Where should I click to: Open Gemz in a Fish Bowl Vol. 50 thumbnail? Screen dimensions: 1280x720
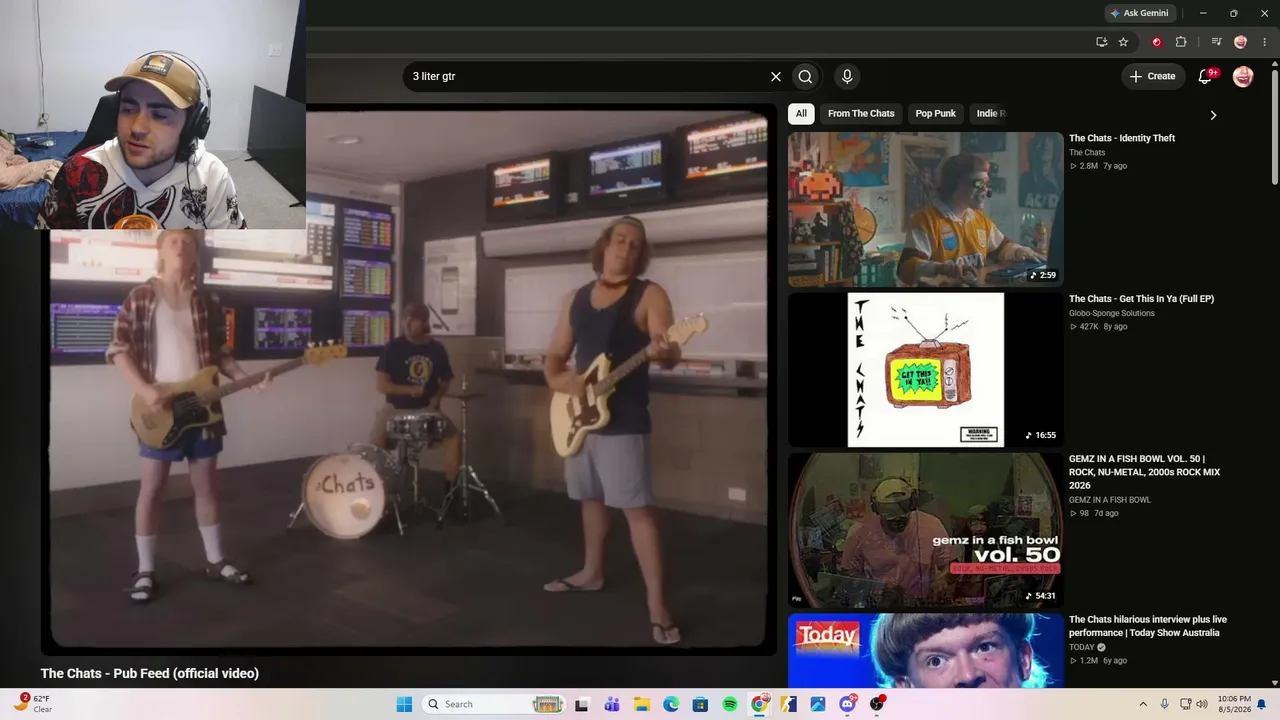pyautogui.click(x=925, y=530)
